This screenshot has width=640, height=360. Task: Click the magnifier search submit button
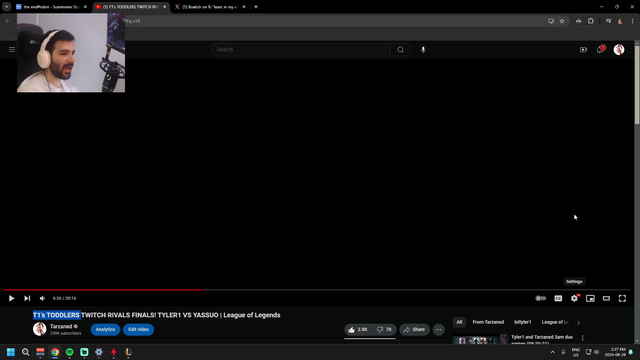point(400,49)
